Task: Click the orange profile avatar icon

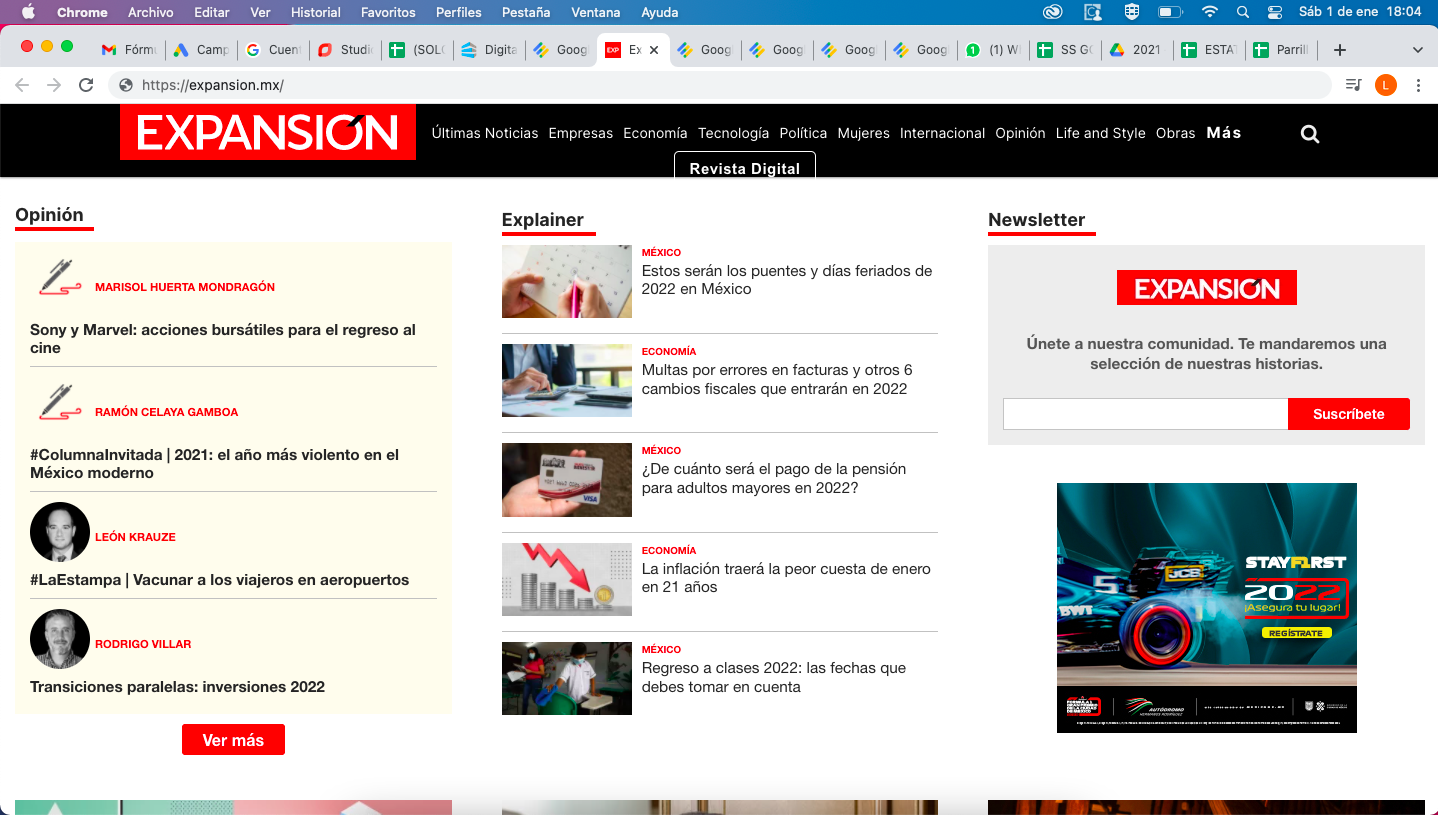Action: point(1385,85)
